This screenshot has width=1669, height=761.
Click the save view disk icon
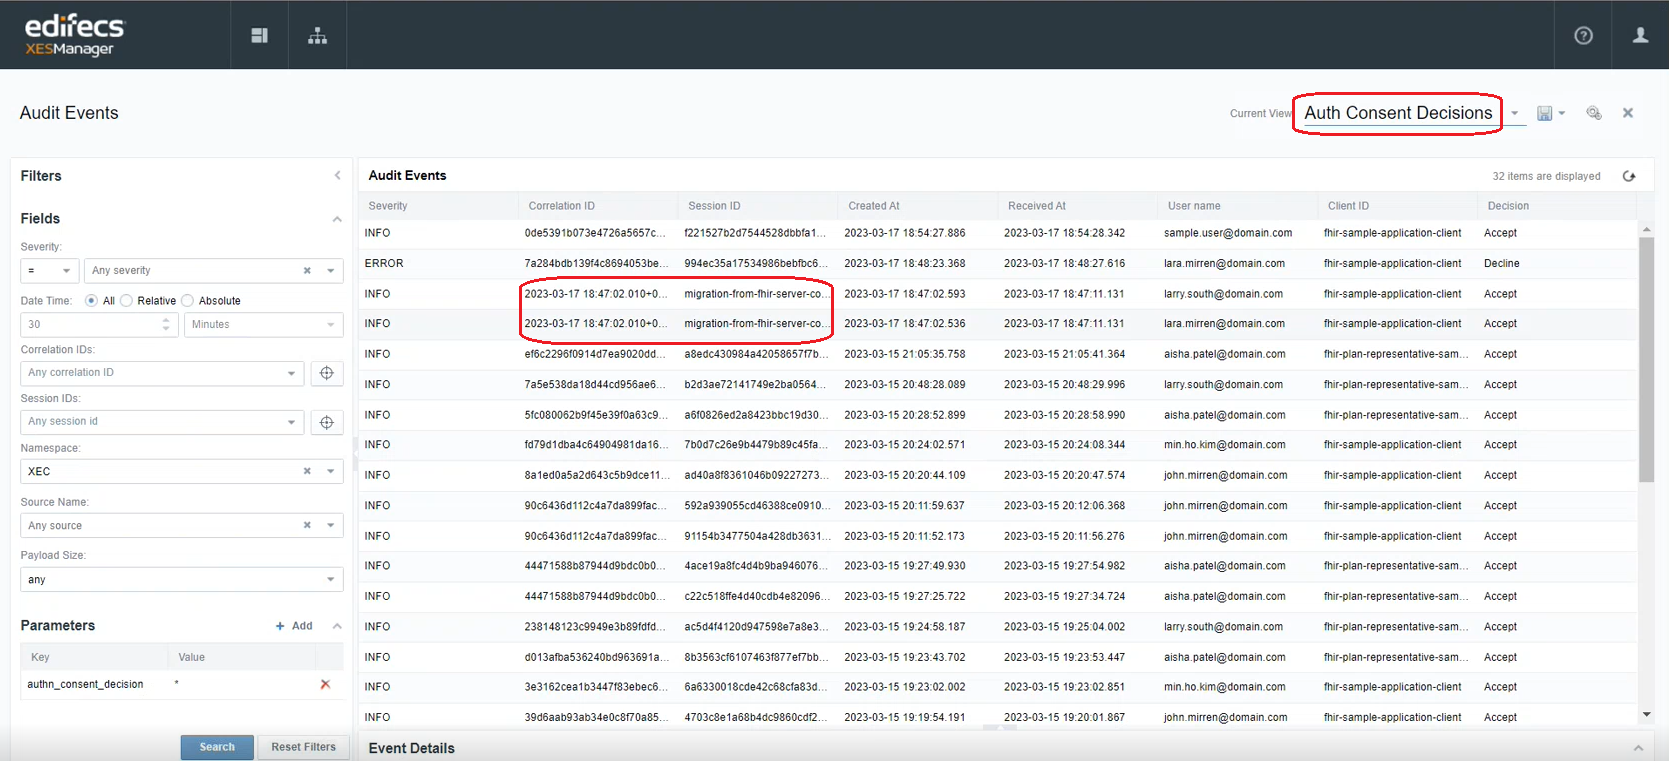1544,114
